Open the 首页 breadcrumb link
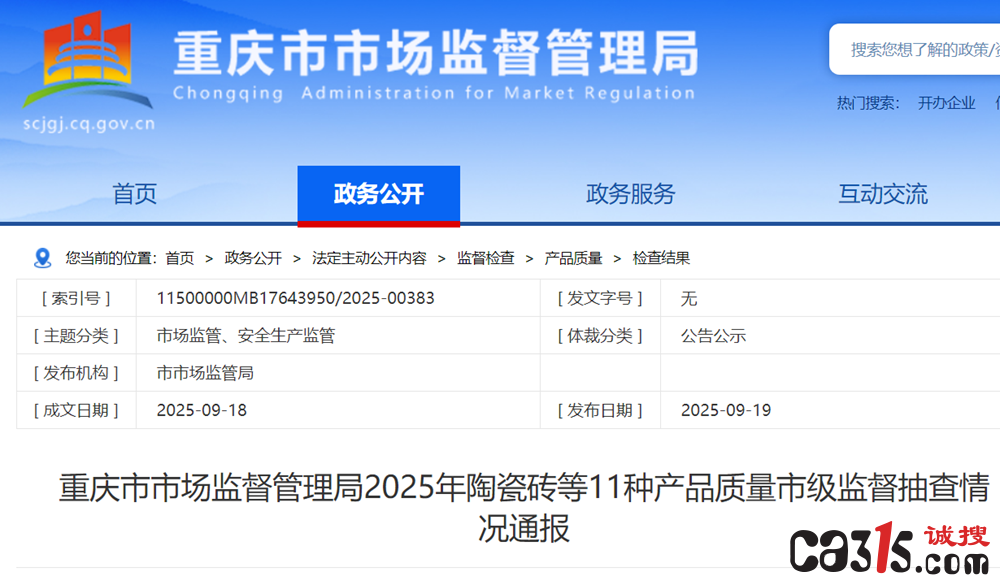1000x585 pixels. click(x=180, y=258)
